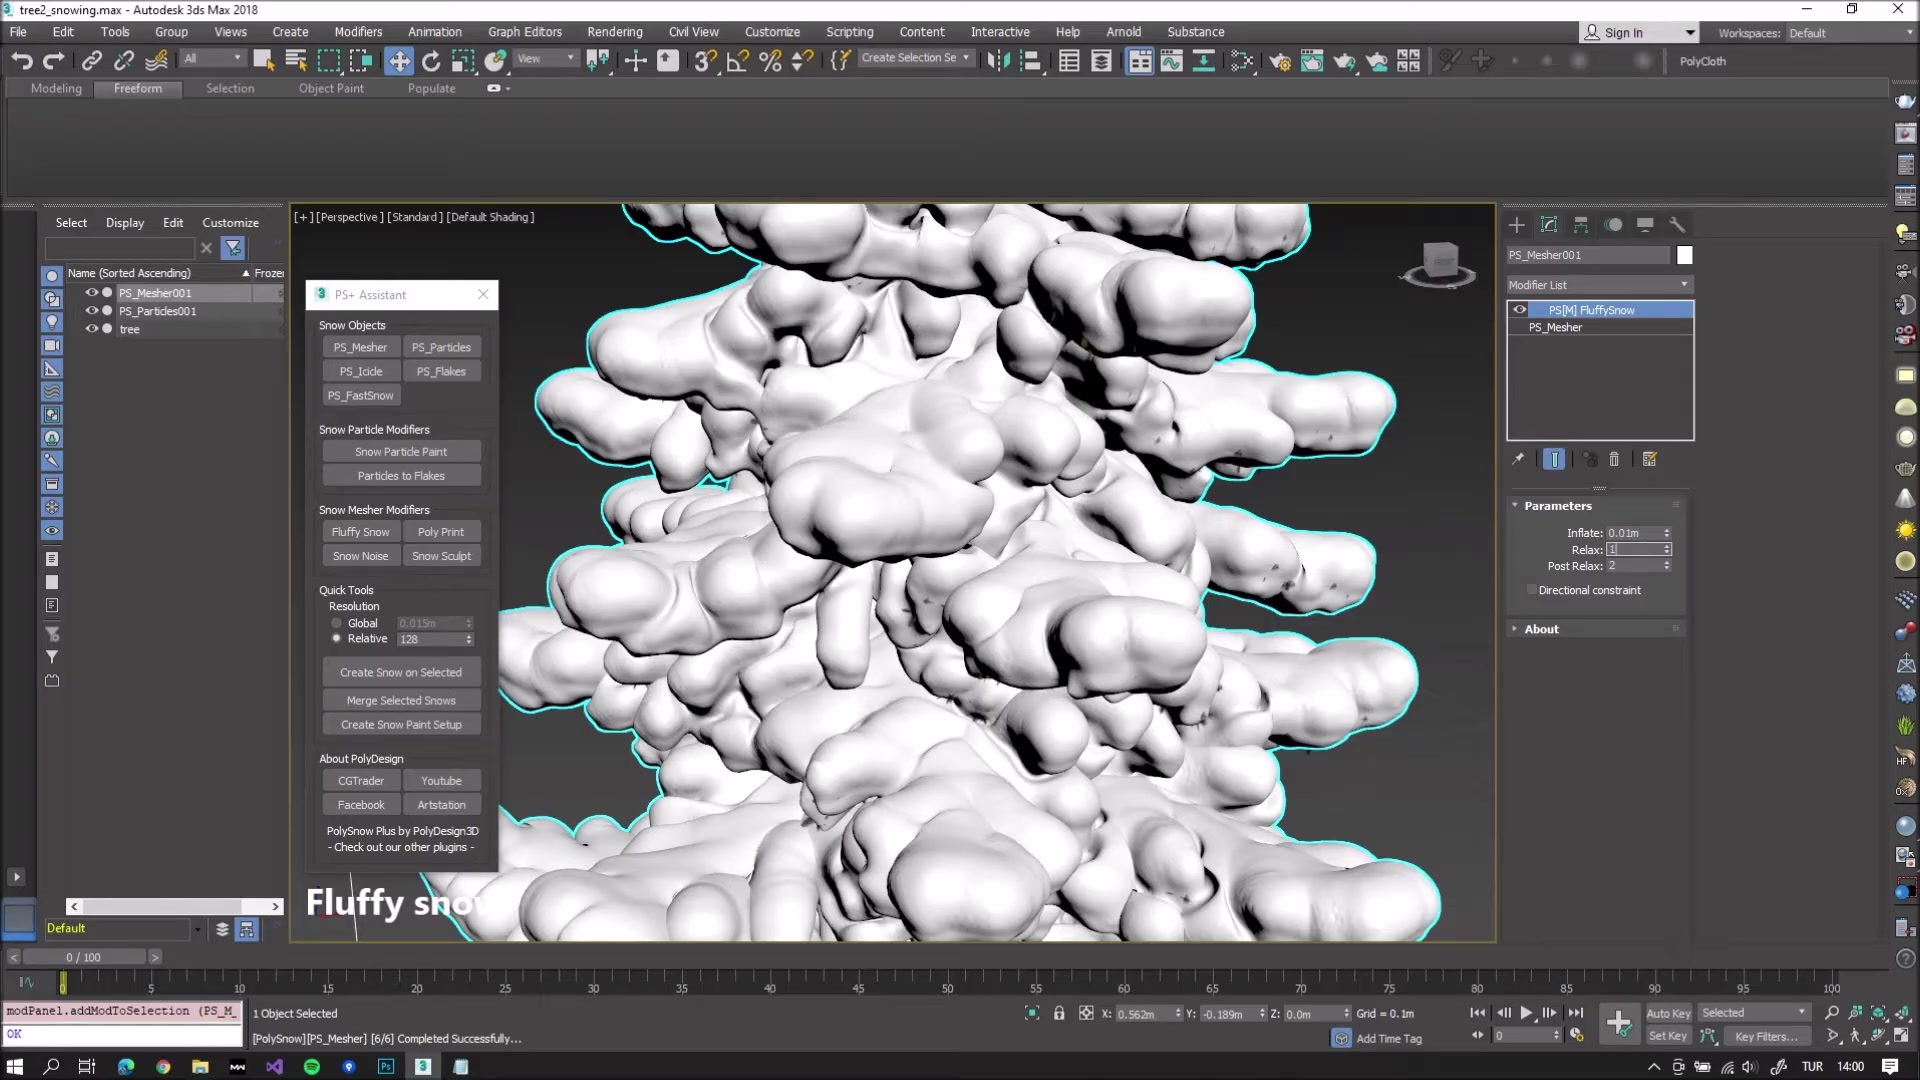The width and height of the screenshot is (1920, 1080).
Task: Select the Snow Sculpt tool
Action: pyautogui.click(x=442, y=555)
